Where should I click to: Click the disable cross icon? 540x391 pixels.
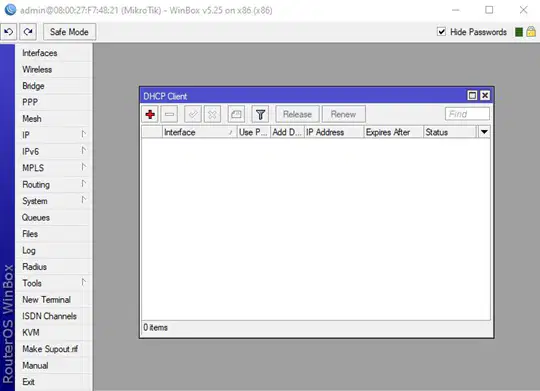[x=212, y=114]
